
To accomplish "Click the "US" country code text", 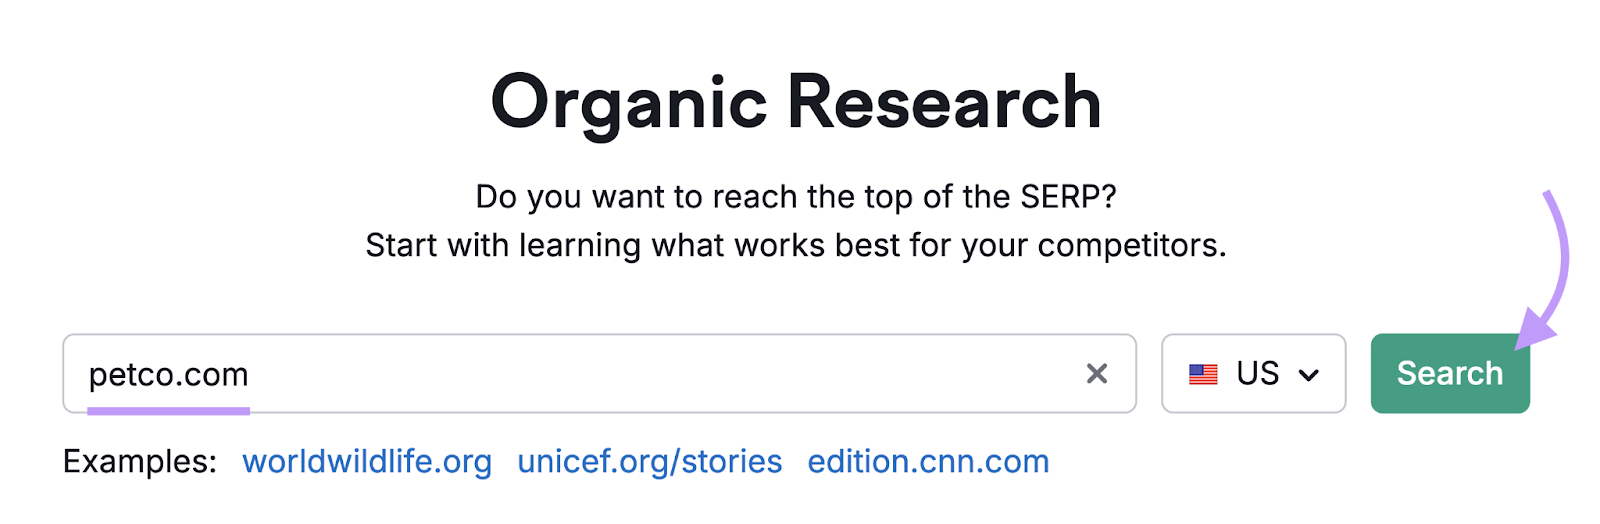I will point(1257,373).
